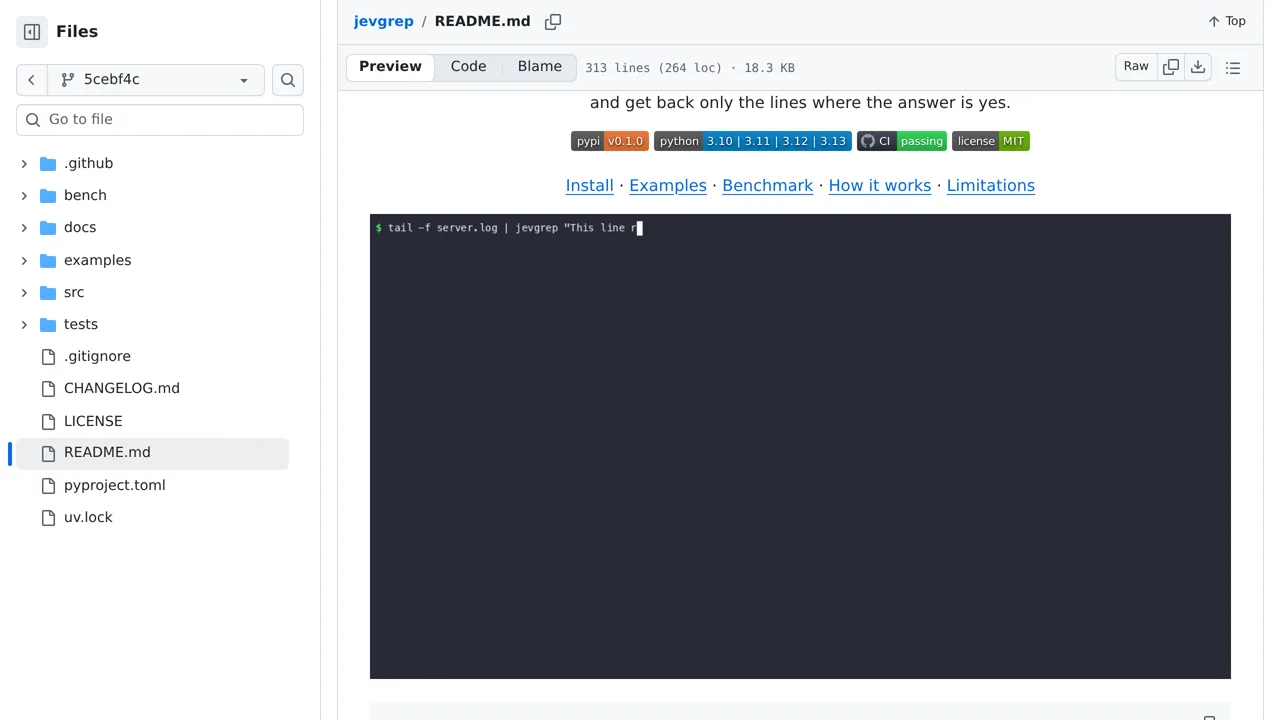This screenshot has height=720, width=1280.
Task: Expand the examples folder chevron
Action: pyautogui.click(x=24, y=261)
